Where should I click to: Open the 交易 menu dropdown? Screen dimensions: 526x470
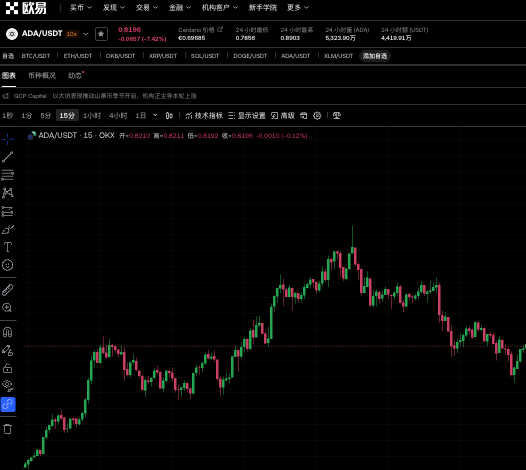pos(146,8)
